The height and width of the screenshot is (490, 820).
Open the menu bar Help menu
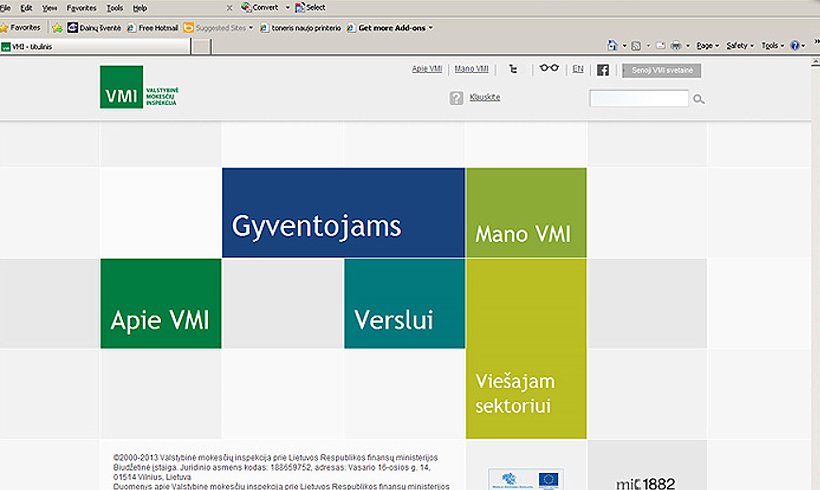click(x=140, y=8)
